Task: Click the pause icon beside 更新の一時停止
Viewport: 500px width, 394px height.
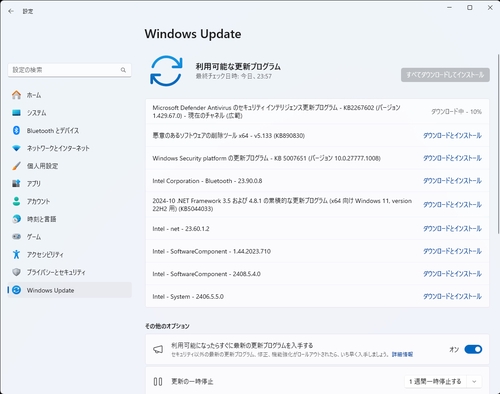Action: point(158,381)
